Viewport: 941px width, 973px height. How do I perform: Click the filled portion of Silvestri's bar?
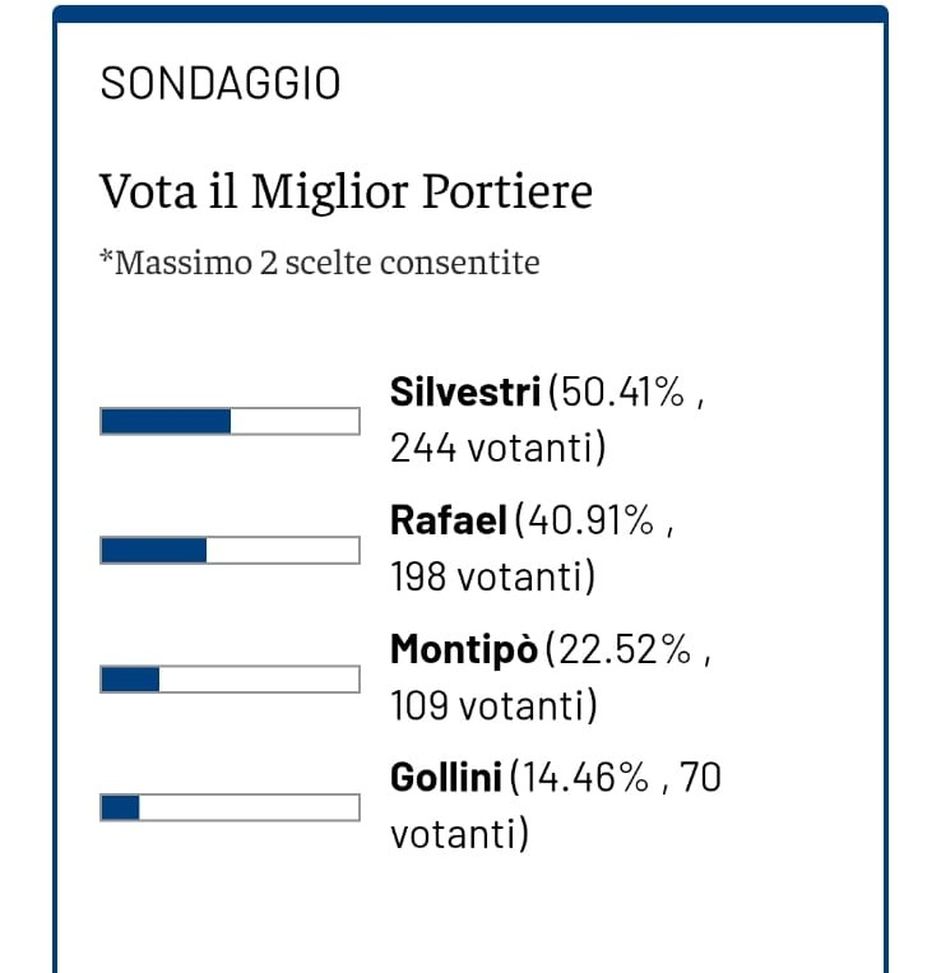[x=163, y=420]
